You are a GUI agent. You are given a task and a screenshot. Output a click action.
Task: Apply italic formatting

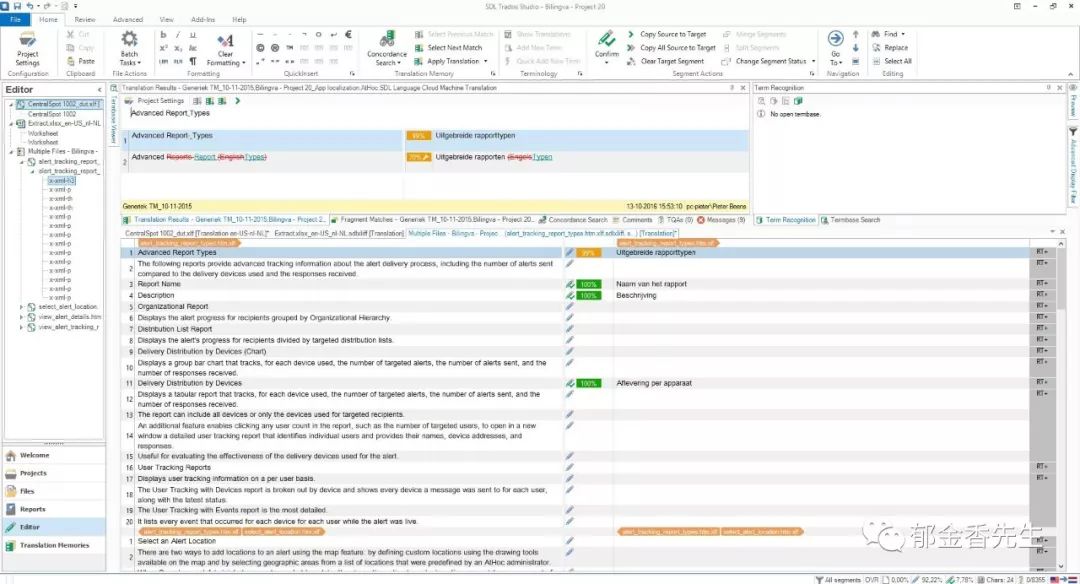pyautogui.click(x=178, y=34)
